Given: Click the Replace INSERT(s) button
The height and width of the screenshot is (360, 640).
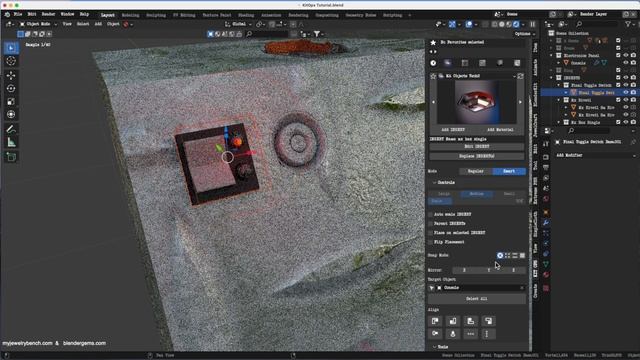Looking at the screenshot, I should [x=477, y=156].
